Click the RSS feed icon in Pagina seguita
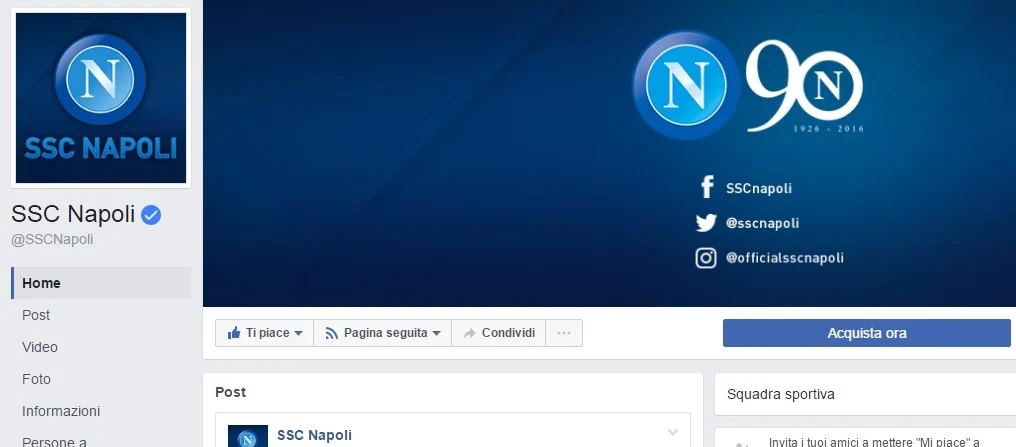This screenshot has height=447, width=1016. pyautogui.click(x=332, y=334)
